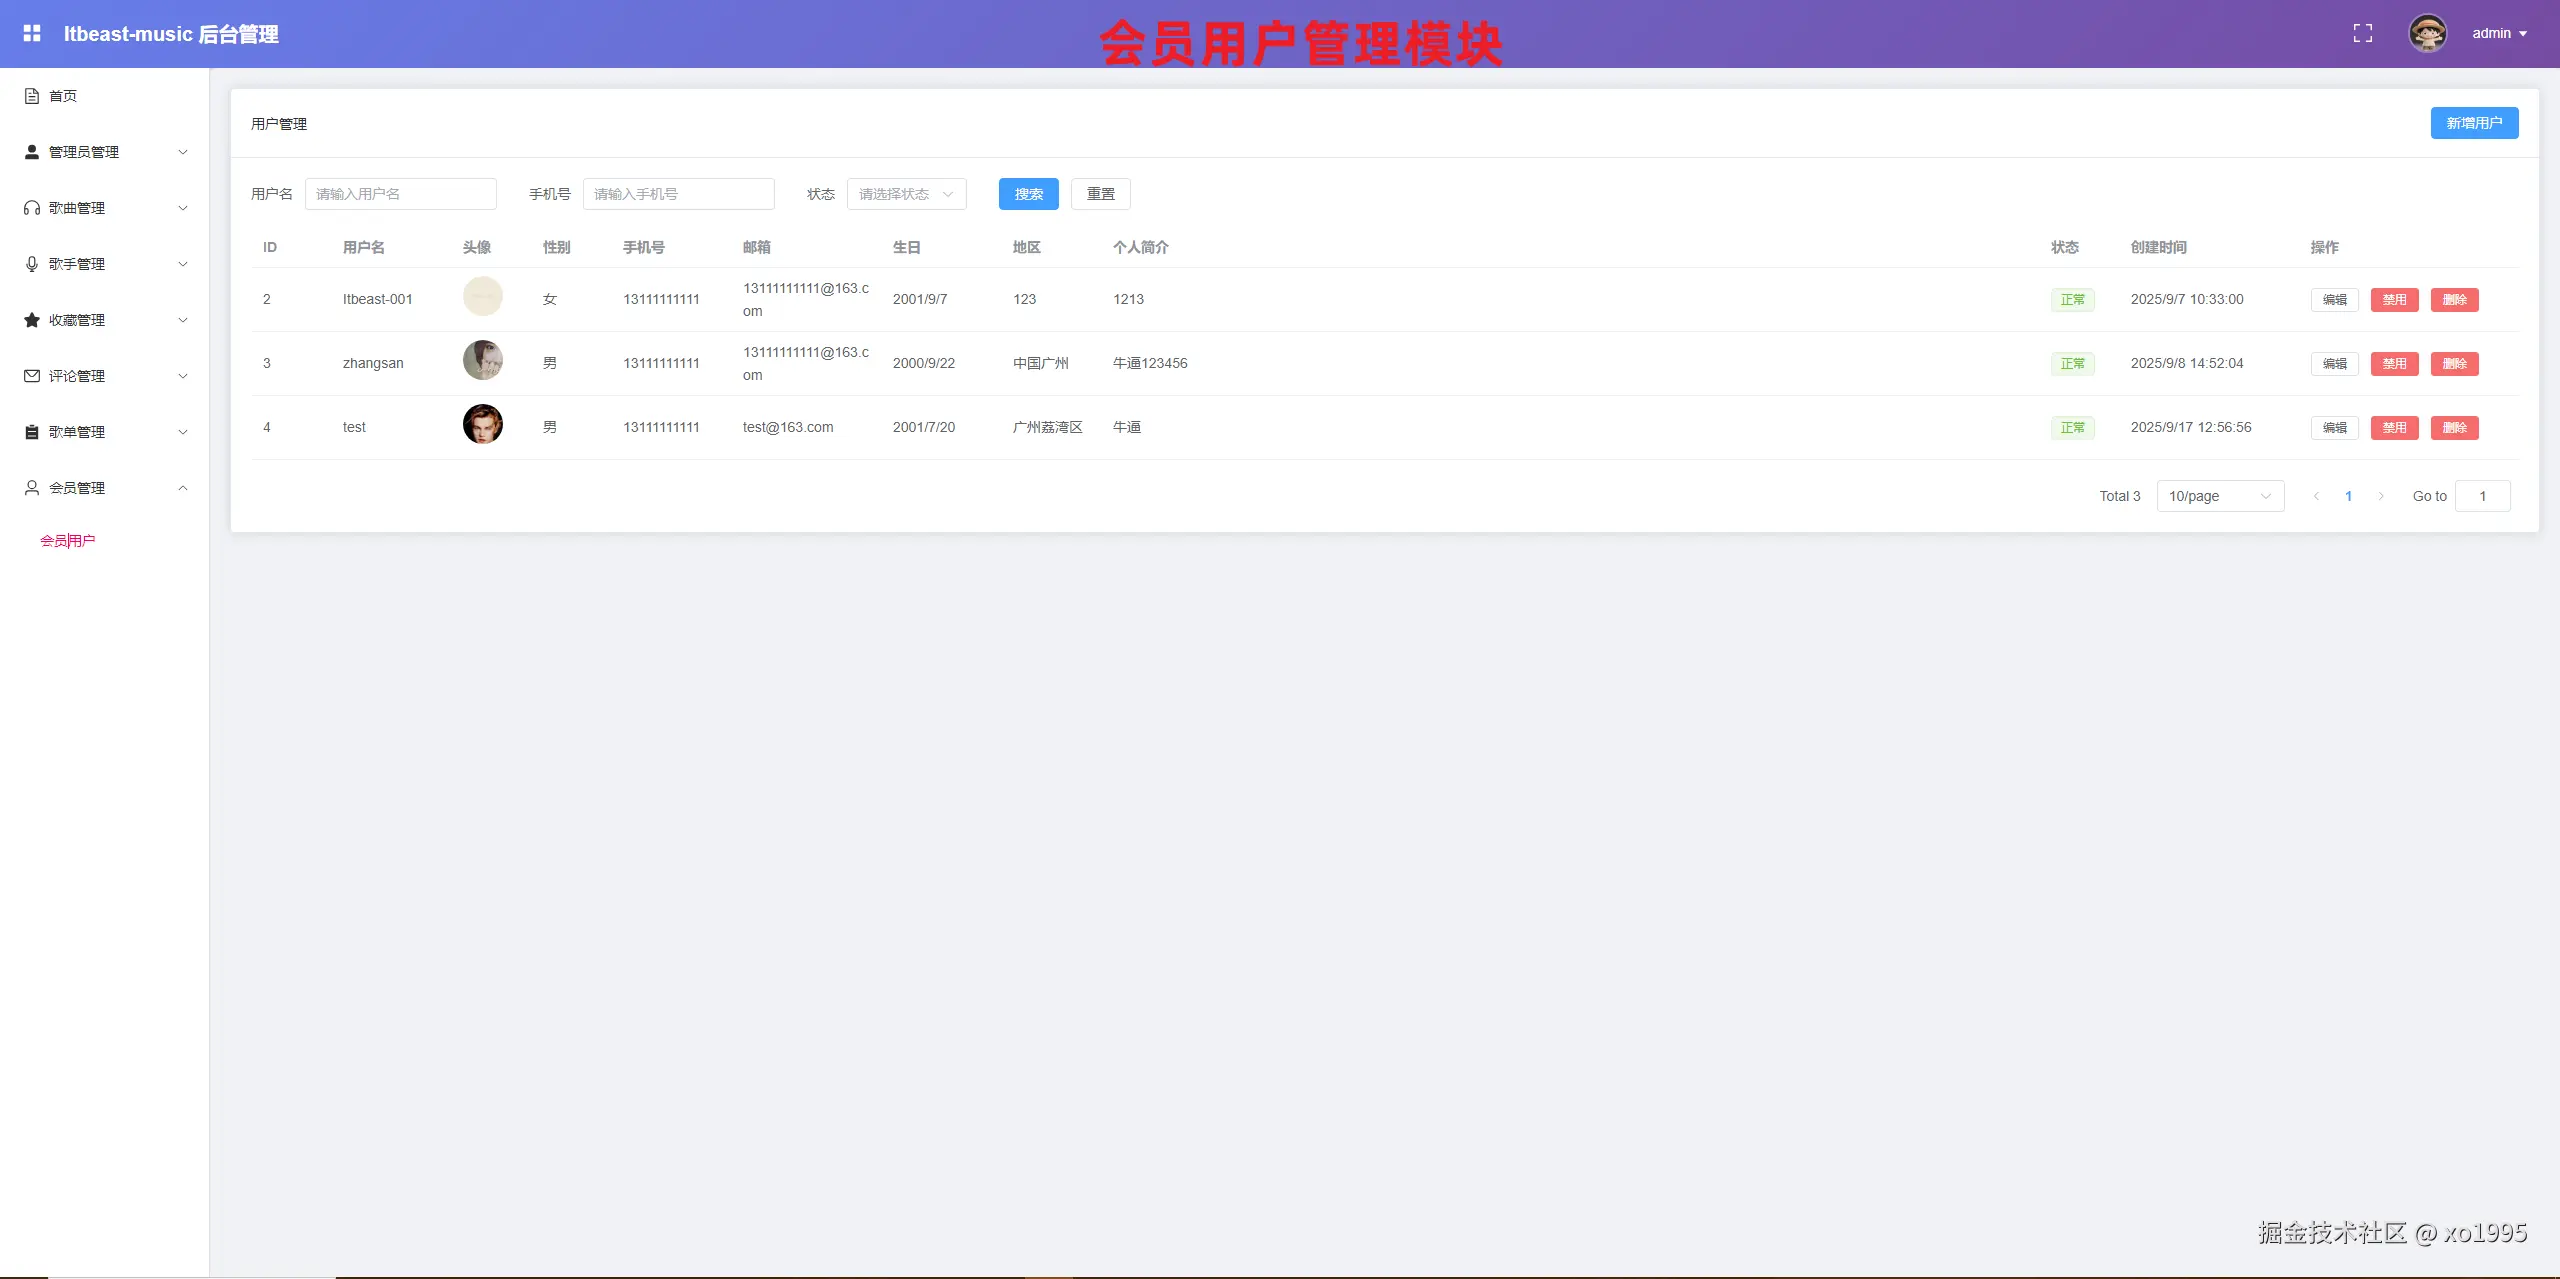Image resolution: width=2560 pixels, height=1279 pixels.
Task: Click the envelope icon for 评论管理
Action: click(x=32, y=376)
